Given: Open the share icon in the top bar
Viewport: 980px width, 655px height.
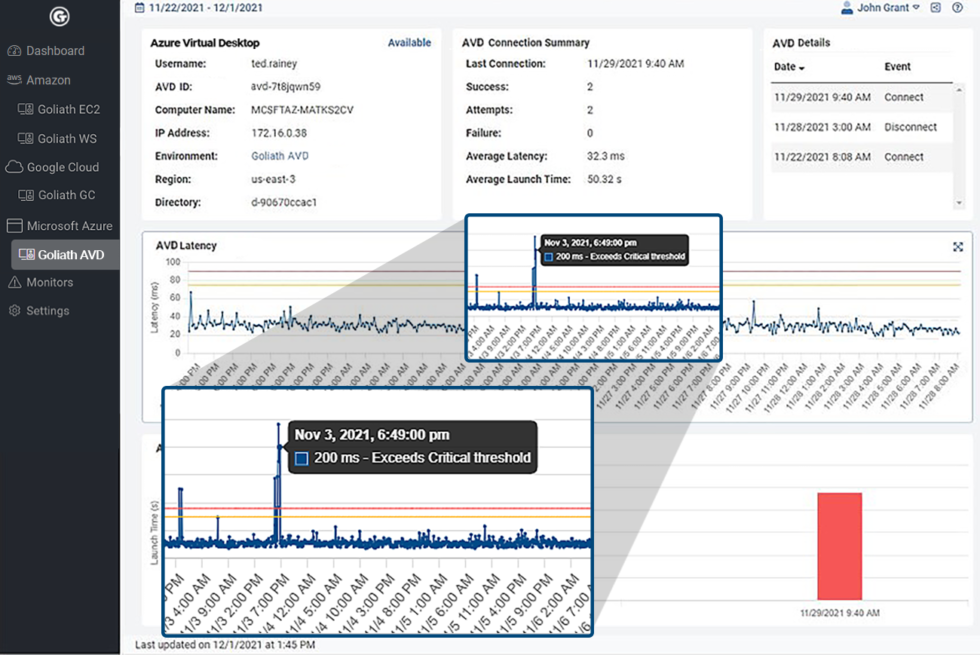Looking at the screenshot, I should click(x=934, y=8).
